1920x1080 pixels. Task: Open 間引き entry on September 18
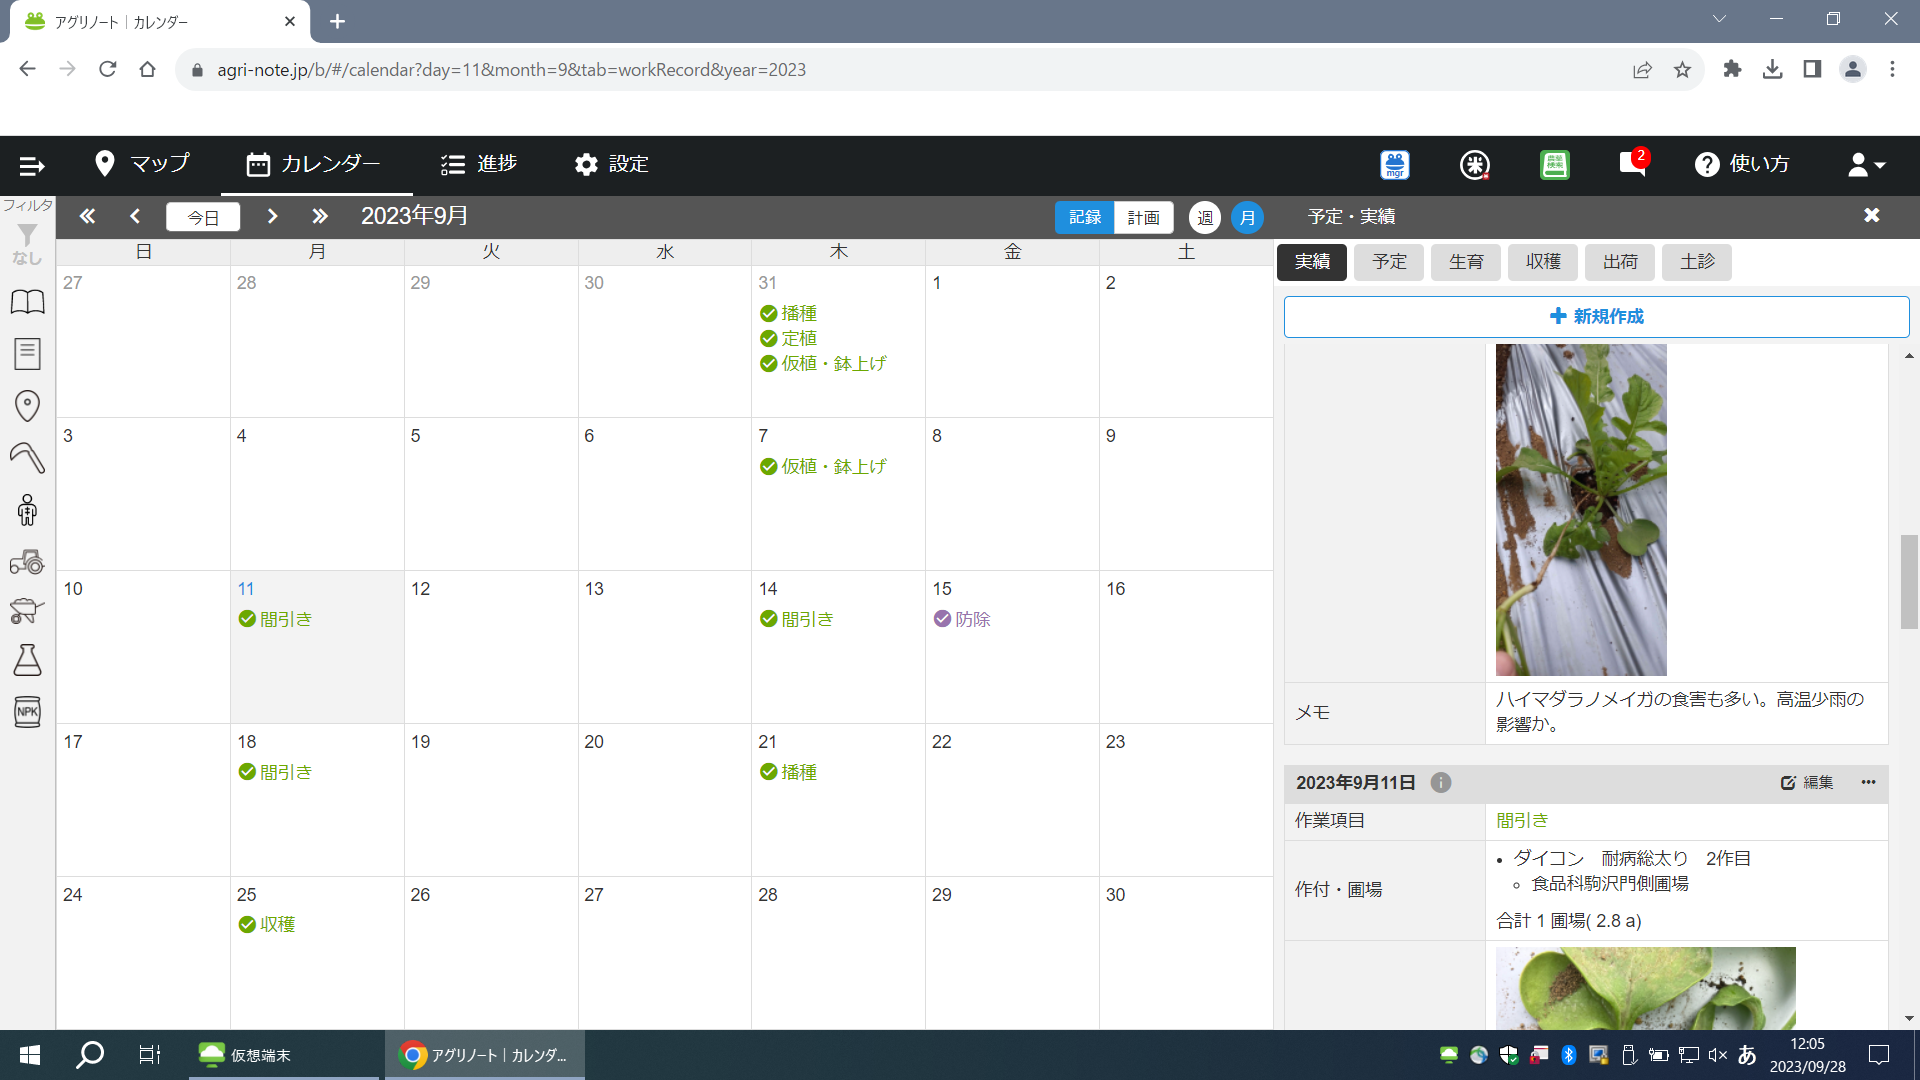click(x=276, y=773)
